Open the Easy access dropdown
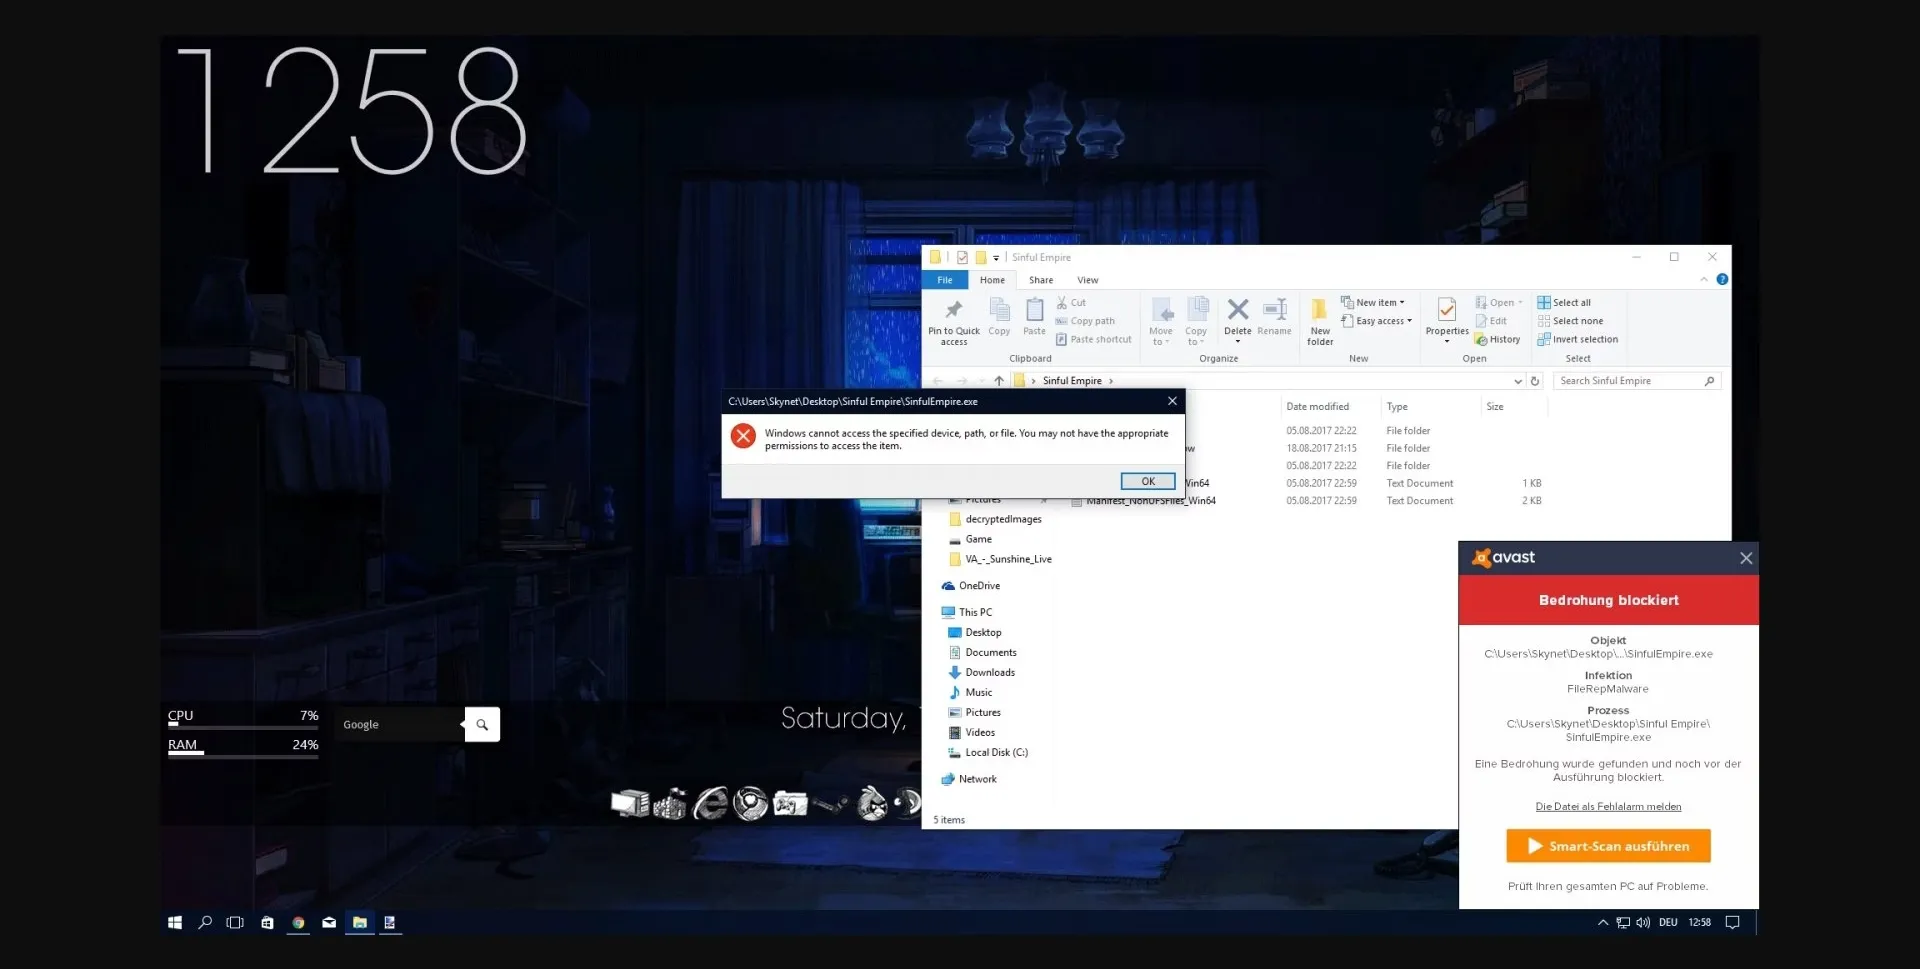1920x969 pixels. [x=1383, y=321]
